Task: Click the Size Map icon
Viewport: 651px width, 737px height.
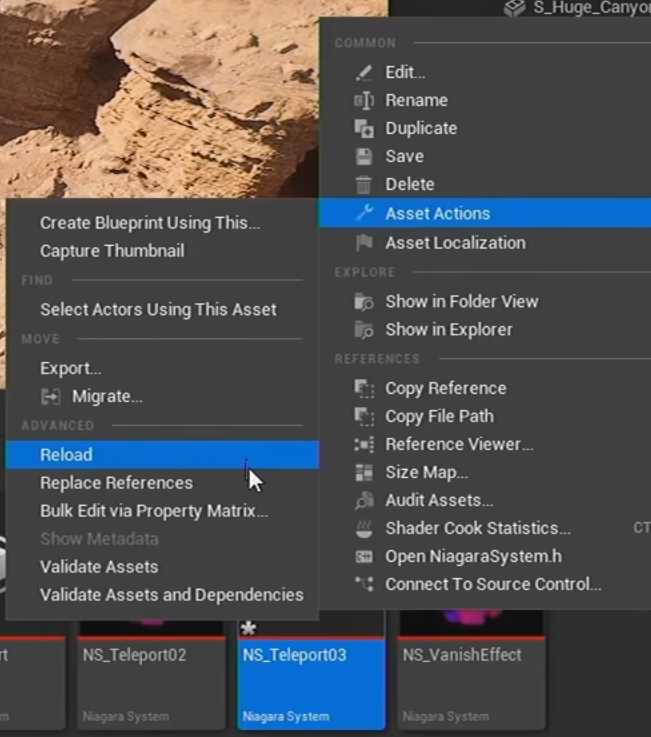Action: [364, 472]
